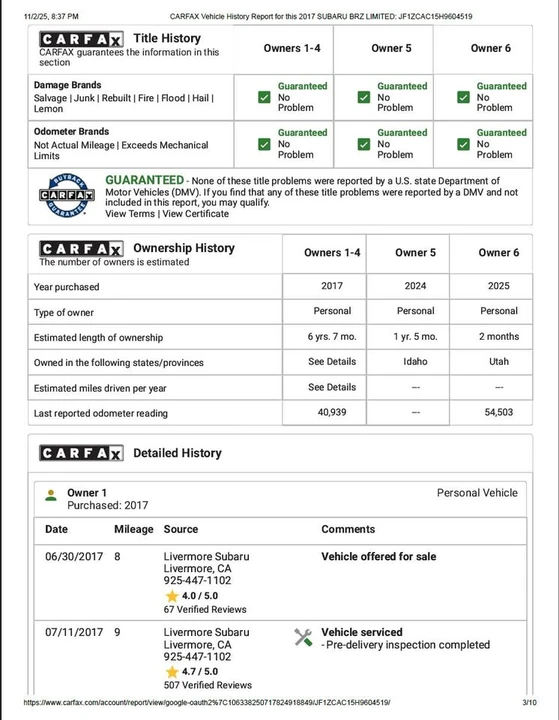This screenshot has height=720, width=559.
Task: Click Odometer Brands checkmark for Owners 1-4
Action: coord(264,144)
